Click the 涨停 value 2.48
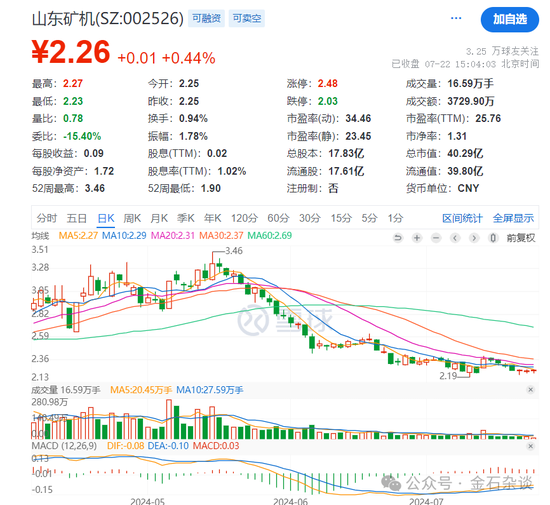The image size is (550, 505). [327, 83]
